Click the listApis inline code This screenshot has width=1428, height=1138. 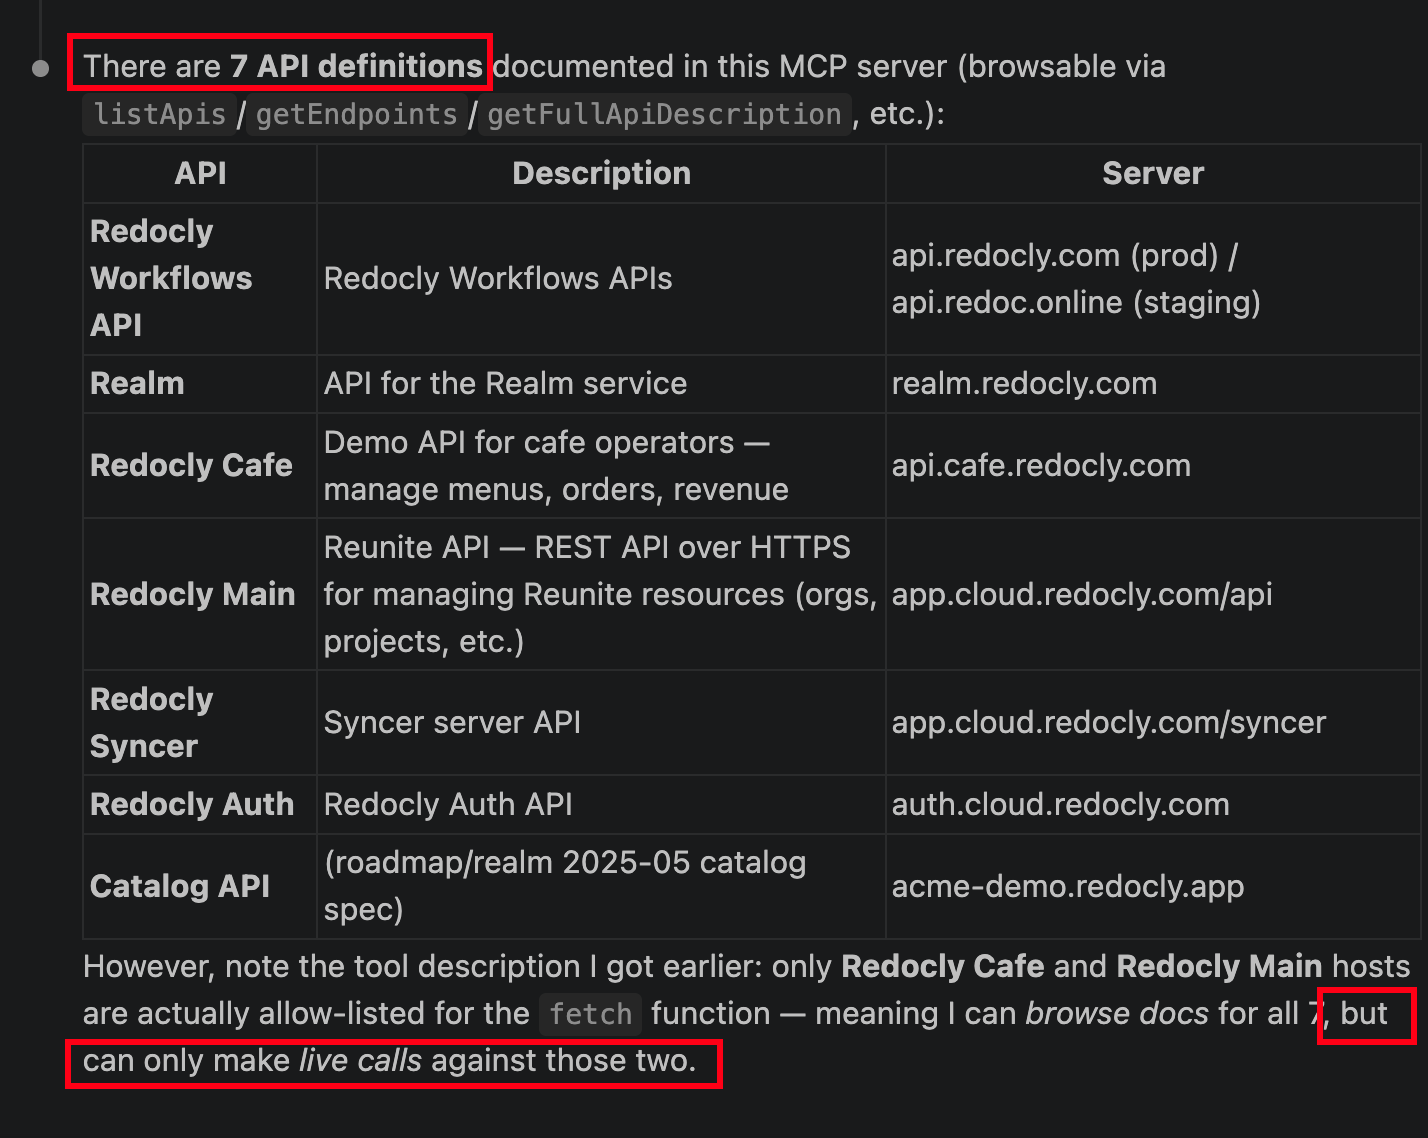[160, 114]
